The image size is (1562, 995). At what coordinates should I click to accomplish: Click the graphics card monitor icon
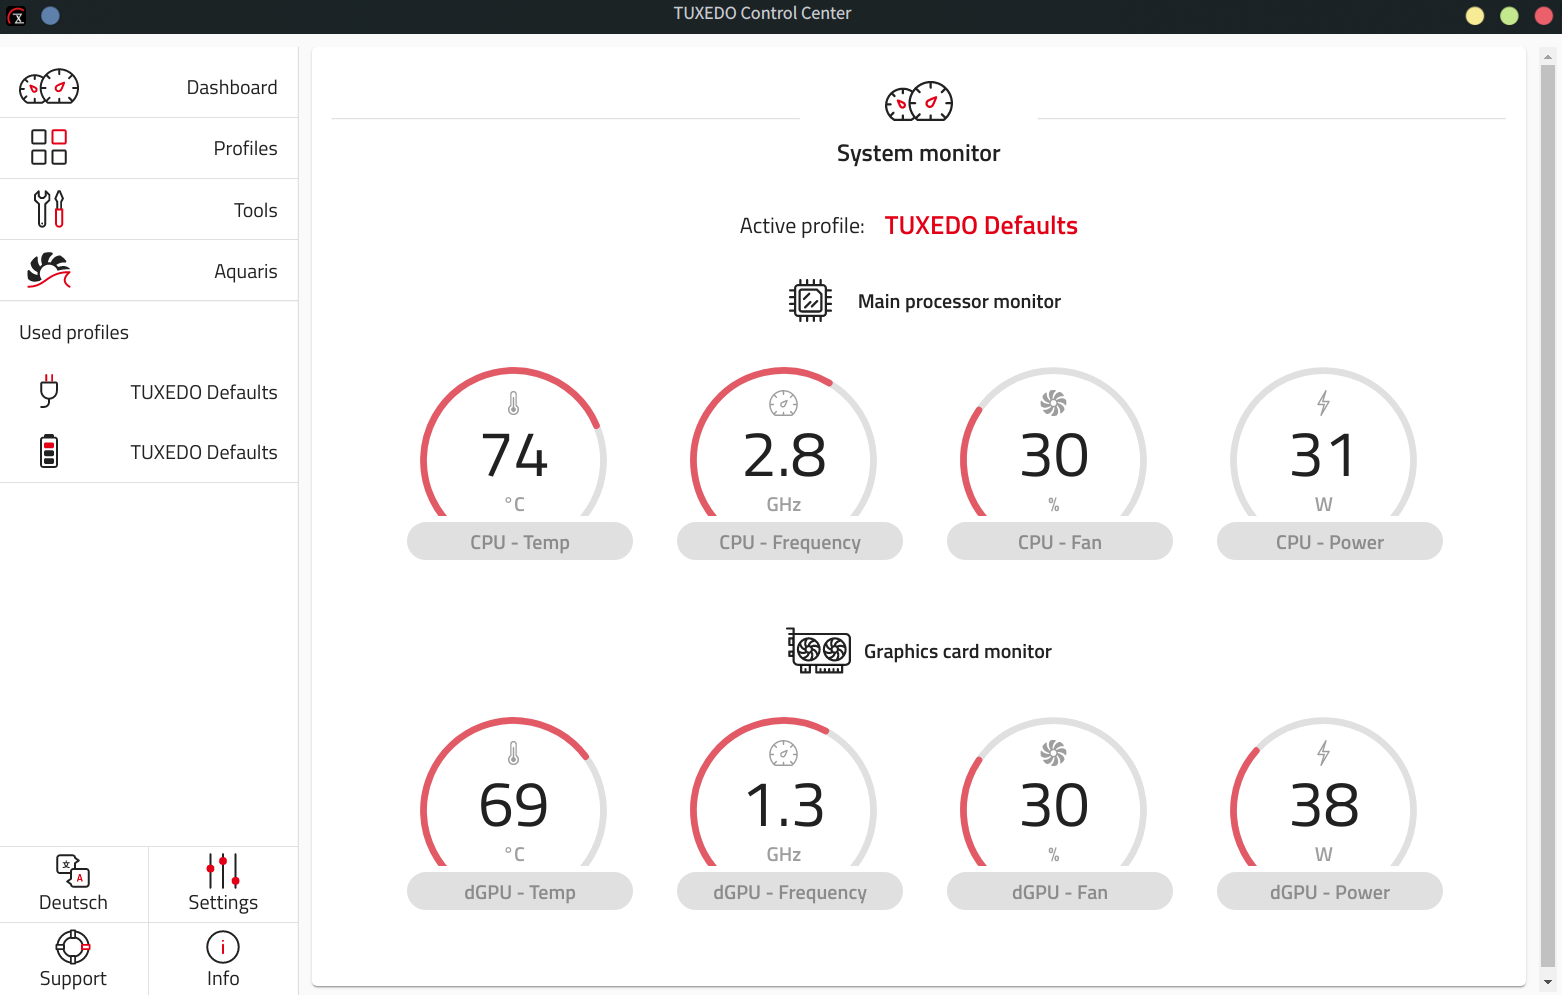tap(818, 651)
